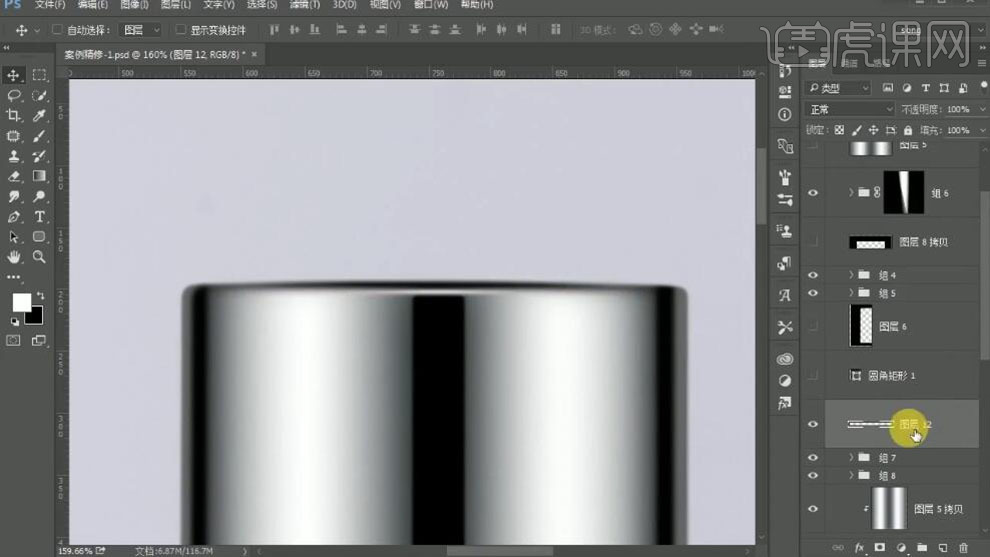Select the Move tool in toolbox

tap(13, 75)
